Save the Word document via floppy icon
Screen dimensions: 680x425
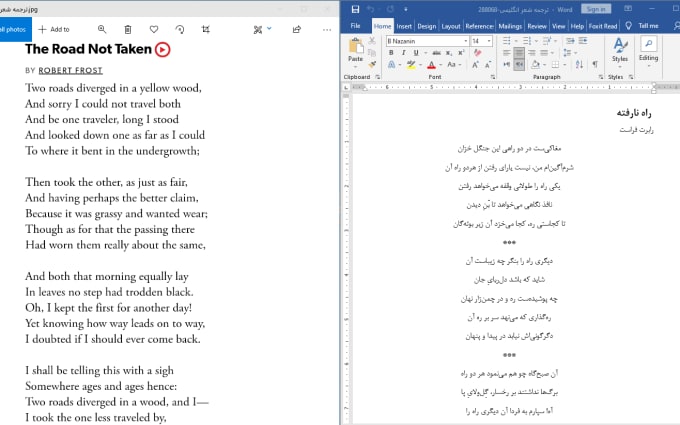click(355, 9)
